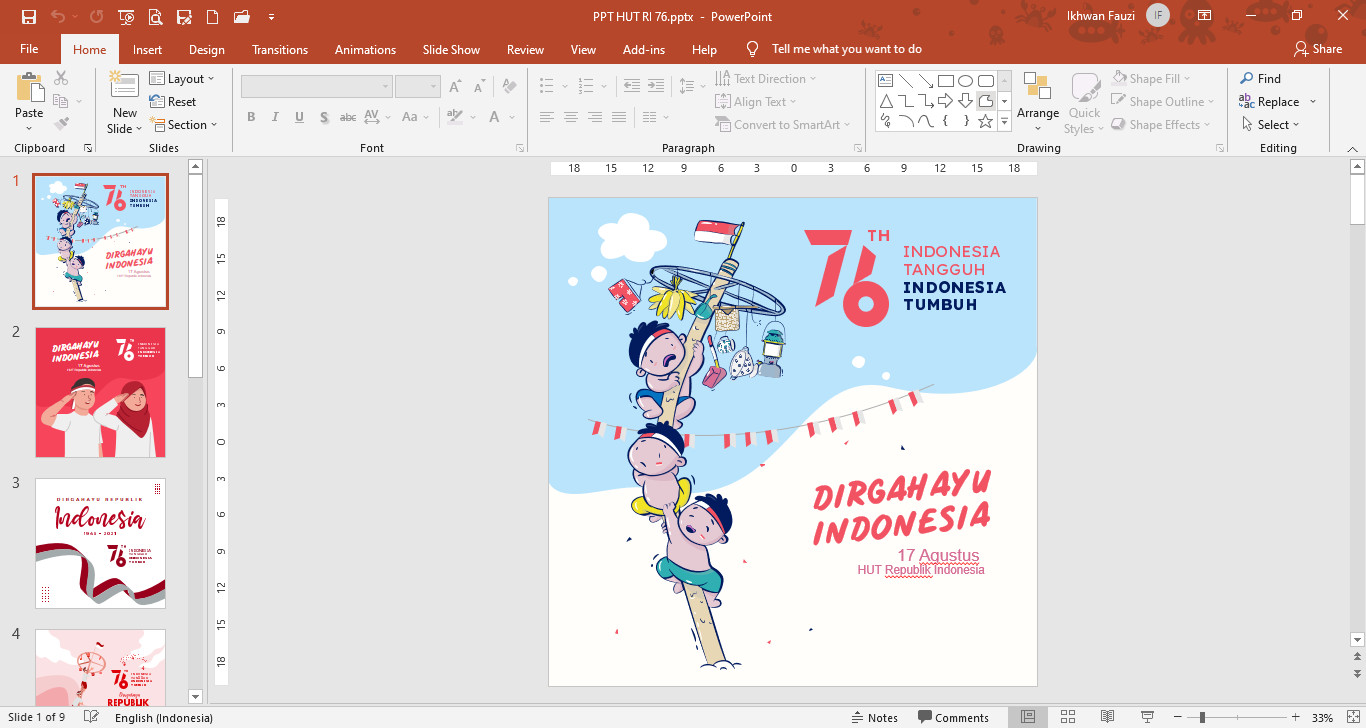Select slide 3 thumbnail in the pane

coord(100,543)
